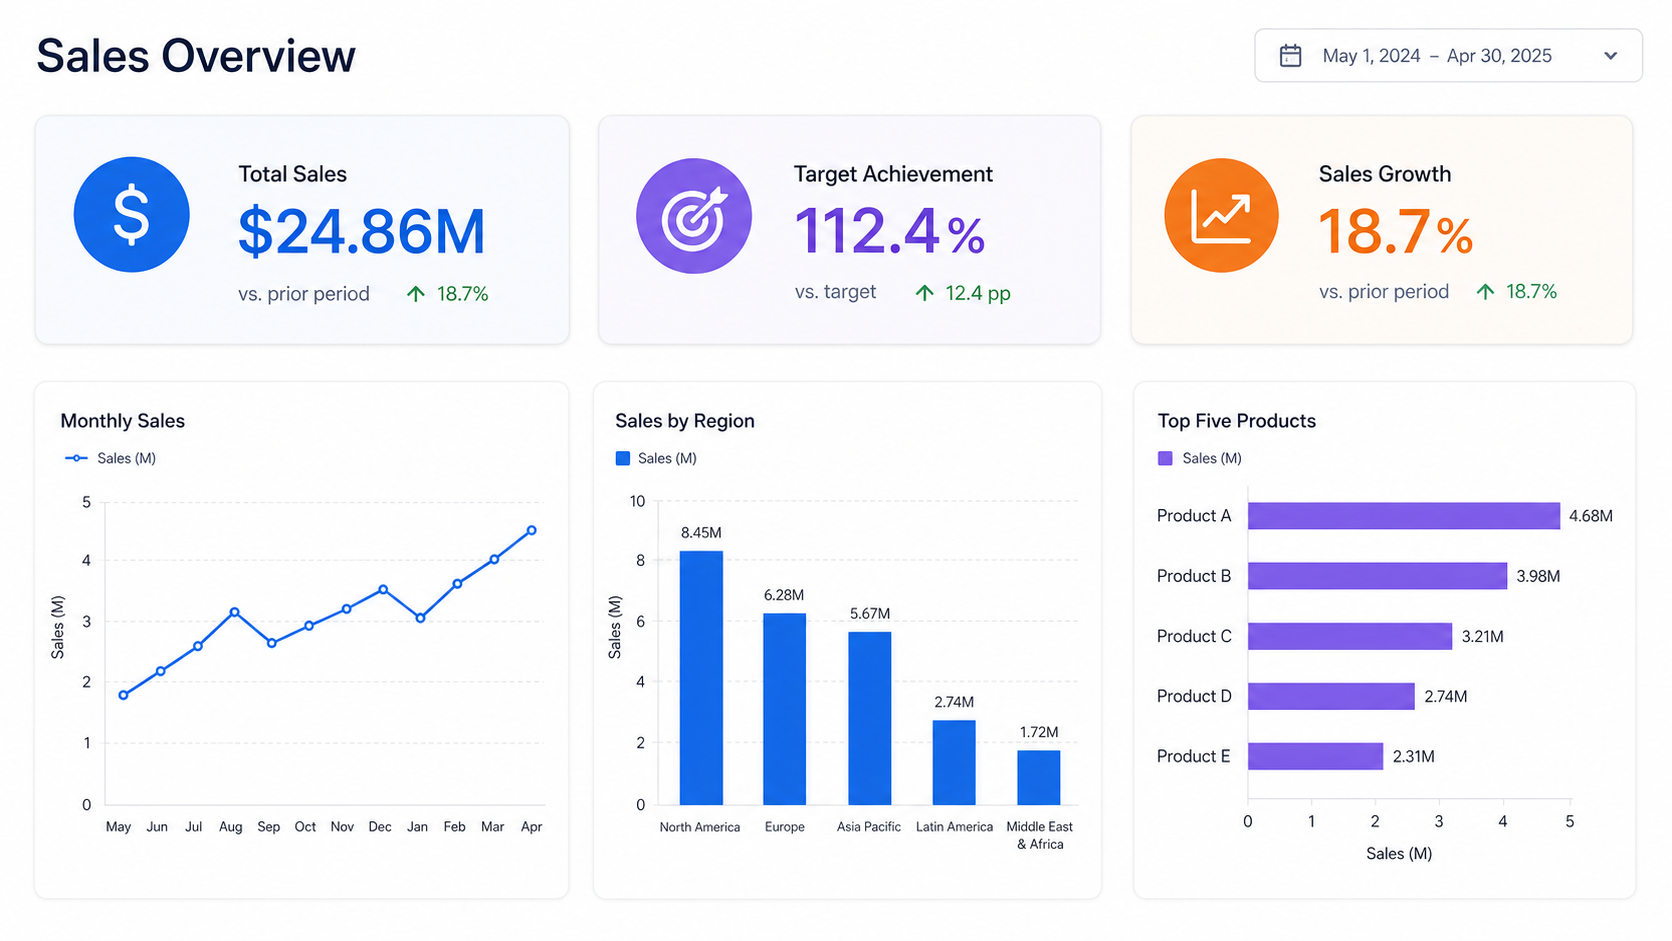Click the Sales by Region chart title
Screen dimensions: 1672x941
click(x=685, y=421)
